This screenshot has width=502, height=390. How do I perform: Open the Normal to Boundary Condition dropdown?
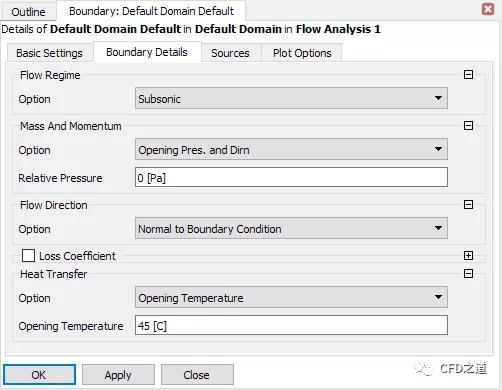point(291,228)
